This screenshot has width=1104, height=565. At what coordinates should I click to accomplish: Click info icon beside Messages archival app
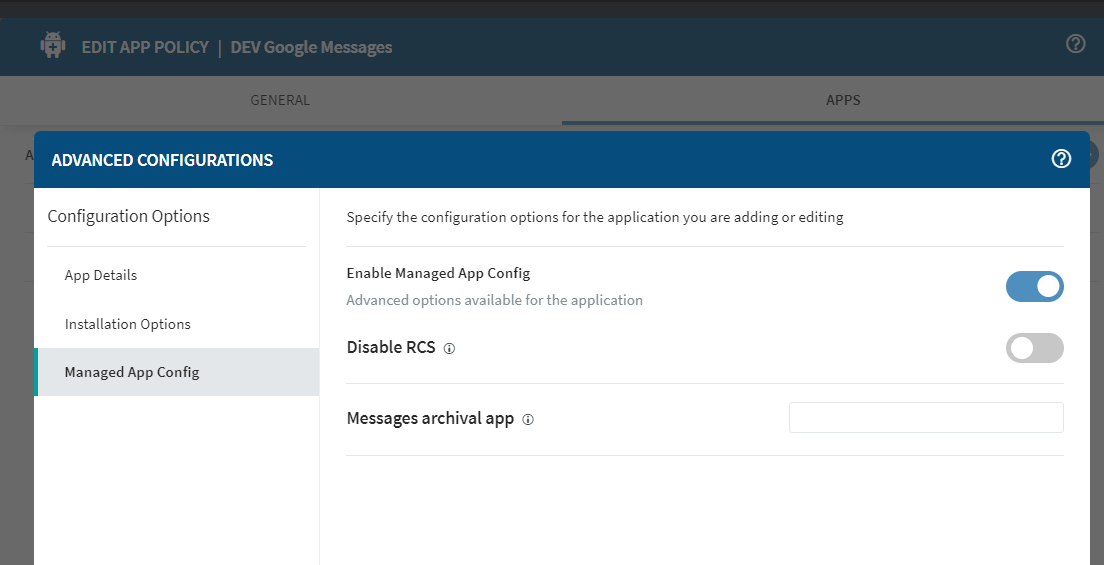(528, 420)
